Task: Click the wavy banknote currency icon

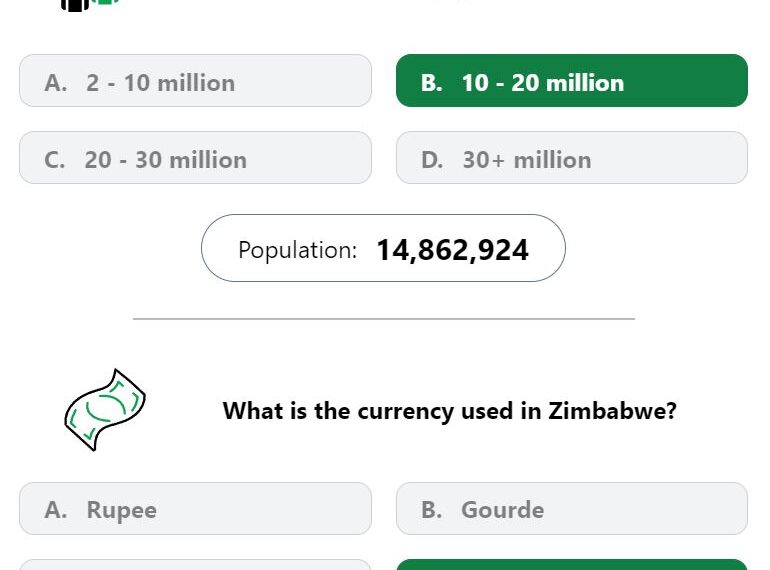Action: tap(105, 409)
